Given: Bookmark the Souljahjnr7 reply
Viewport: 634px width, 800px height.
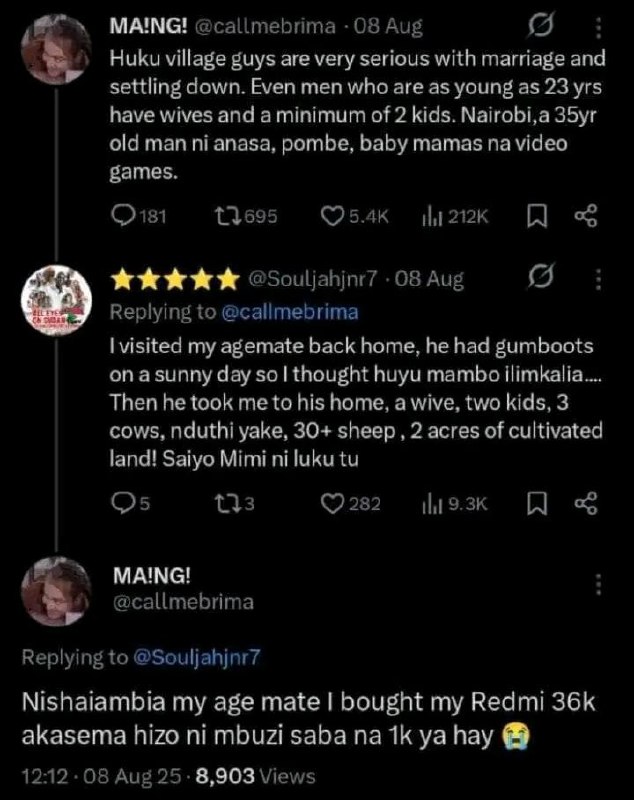Looking at the screenshot, I should [x=537, y=504].
